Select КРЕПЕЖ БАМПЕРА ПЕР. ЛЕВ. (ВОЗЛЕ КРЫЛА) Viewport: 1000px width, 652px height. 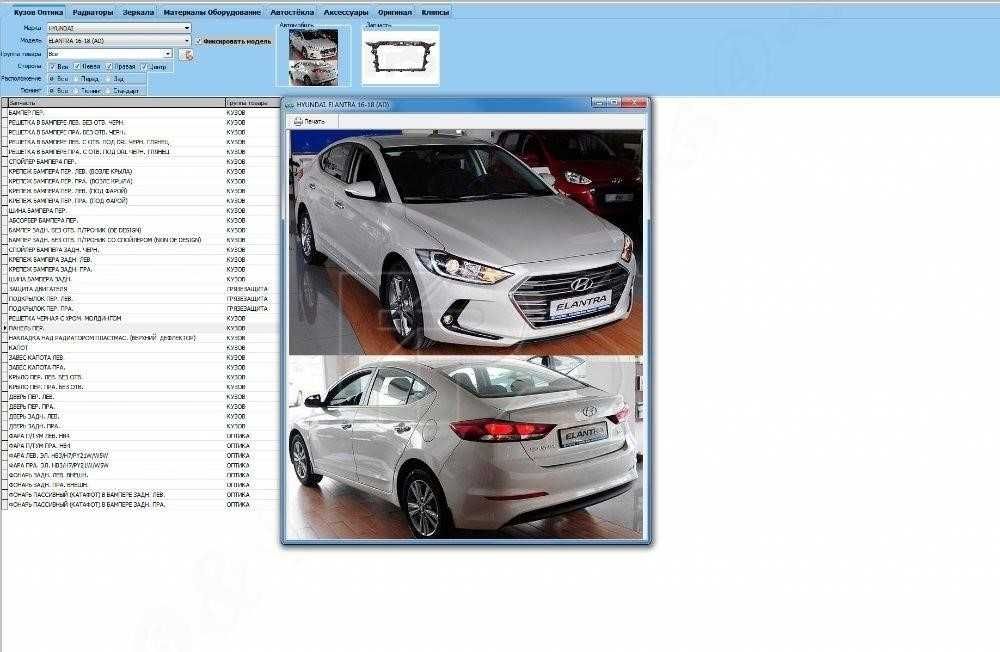tap(143, 171)
